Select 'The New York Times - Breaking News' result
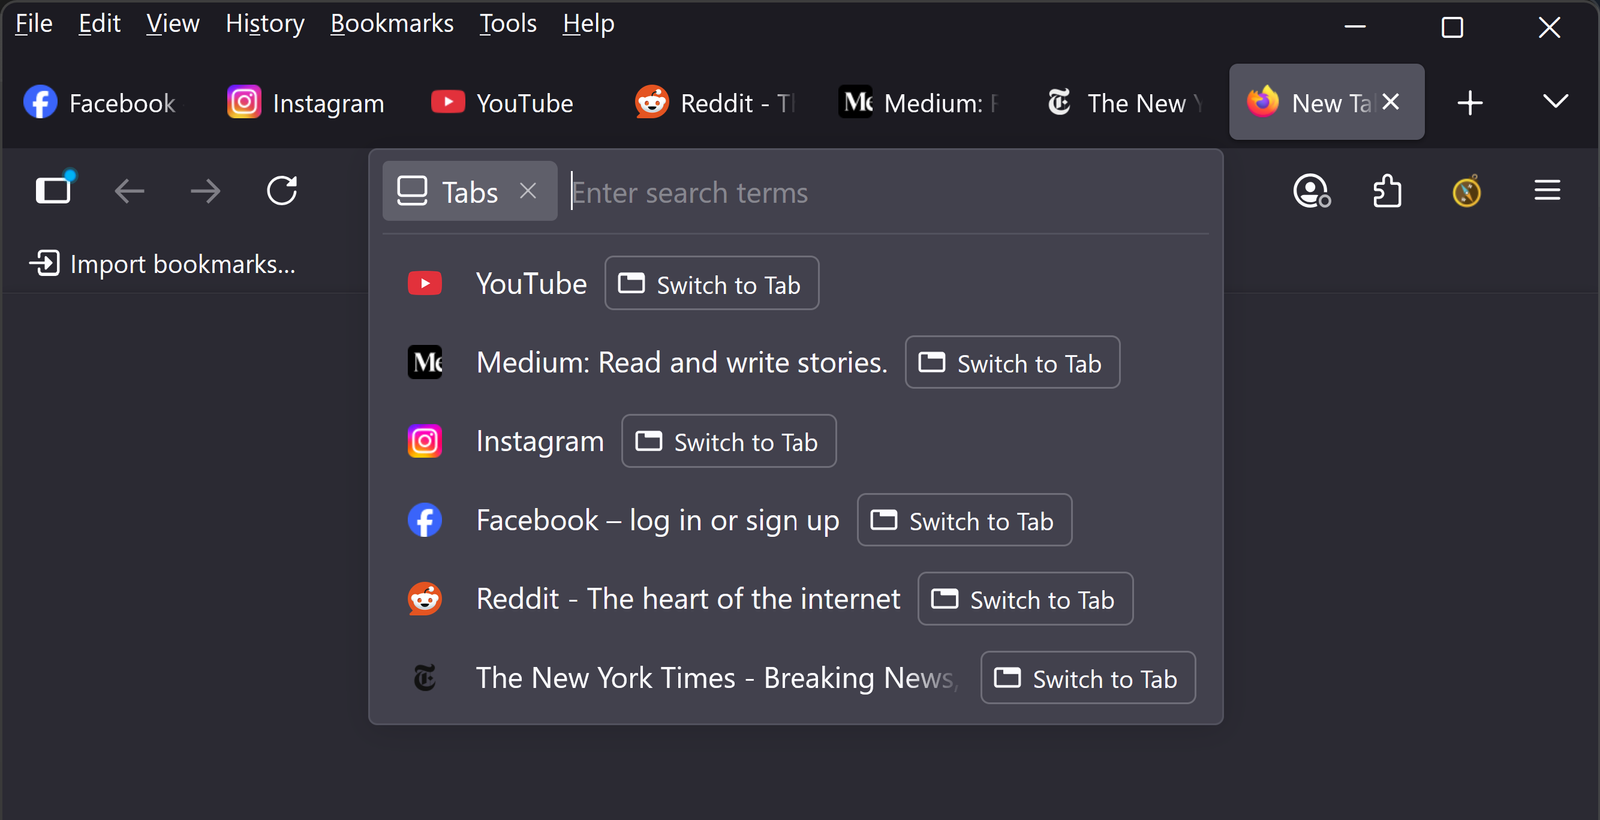The width and height of the screenshot is (1600, 820). 716,678
